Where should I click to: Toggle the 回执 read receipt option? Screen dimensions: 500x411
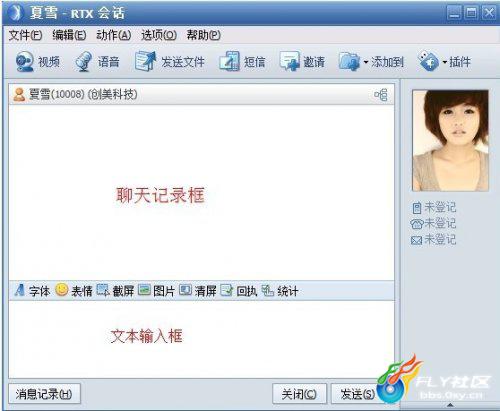click(239, 290)
